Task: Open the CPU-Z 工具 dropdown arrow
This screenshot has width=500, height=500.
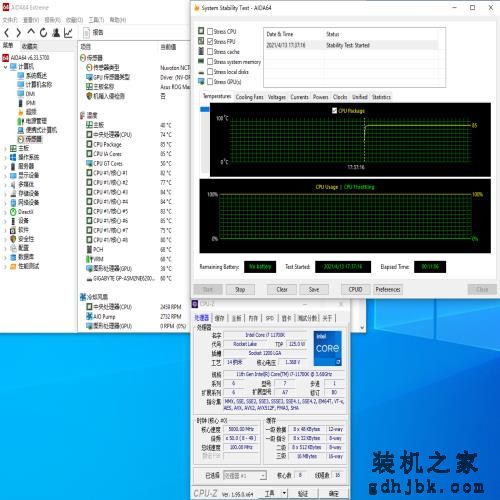Action: pyautogui.click(x=284, y=493)
